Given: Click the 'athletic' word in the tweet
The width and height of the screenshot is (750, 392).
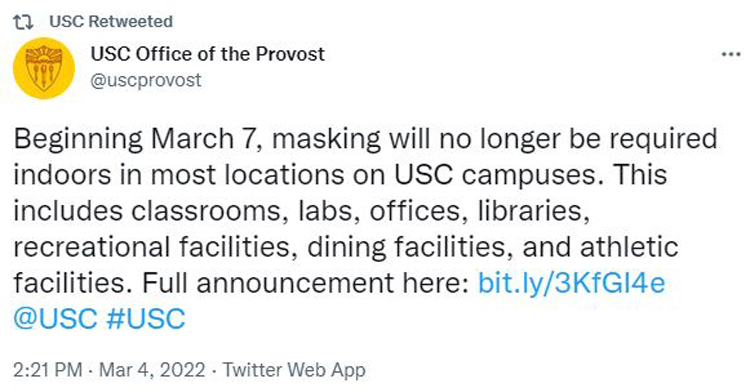Looking at the screenshot, I should pyautogui.click(x=629, y=247).
